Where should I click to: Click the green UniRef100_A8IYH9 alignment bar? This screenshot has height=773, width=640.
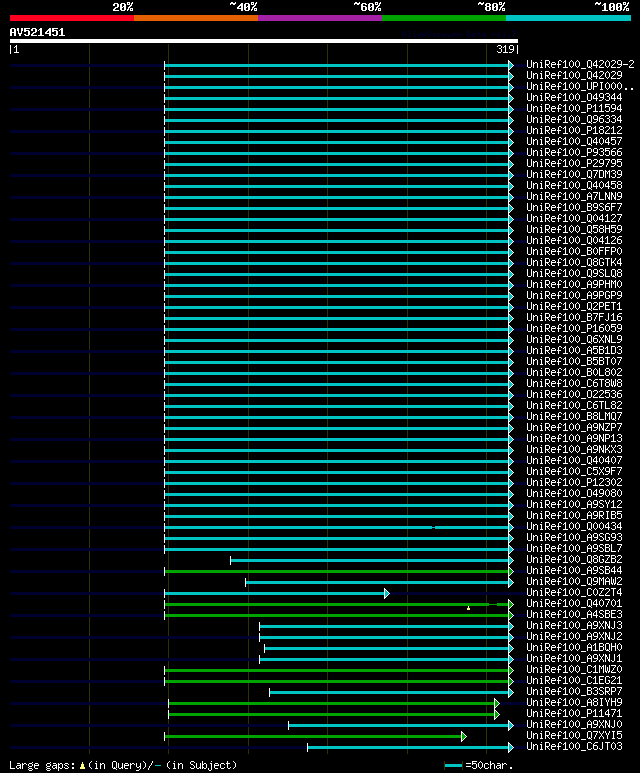(334, 703)
